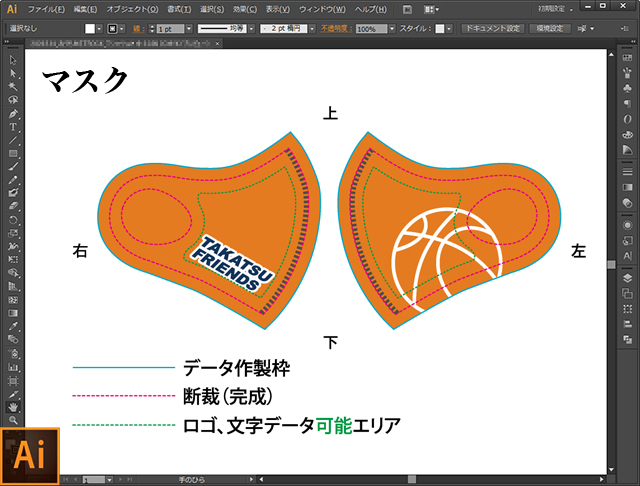Open the オブジェクト(O) menu
This screenshot has width=640, height=486.
(x=132, y=9)
